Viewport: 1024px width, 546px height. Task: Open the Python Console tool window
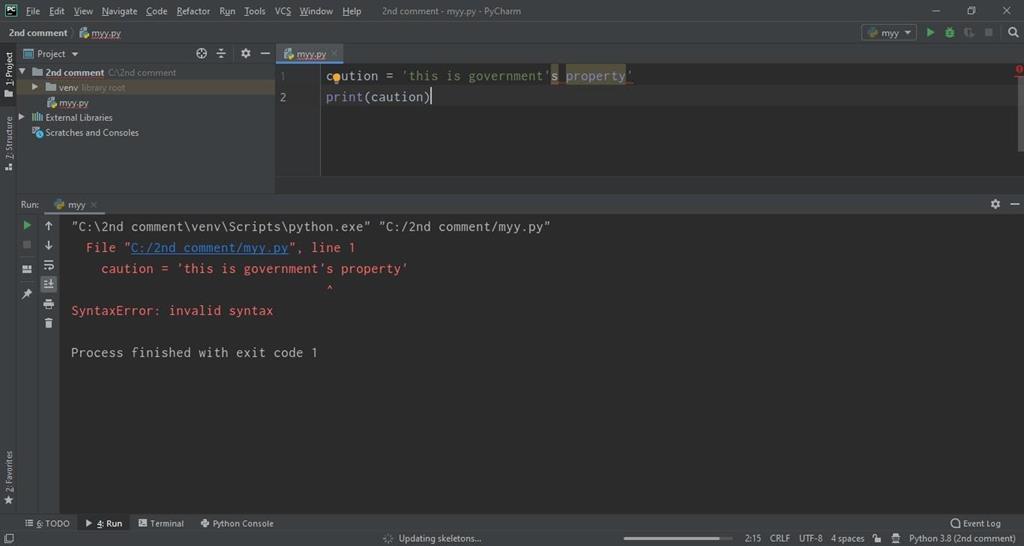point(236,523)
